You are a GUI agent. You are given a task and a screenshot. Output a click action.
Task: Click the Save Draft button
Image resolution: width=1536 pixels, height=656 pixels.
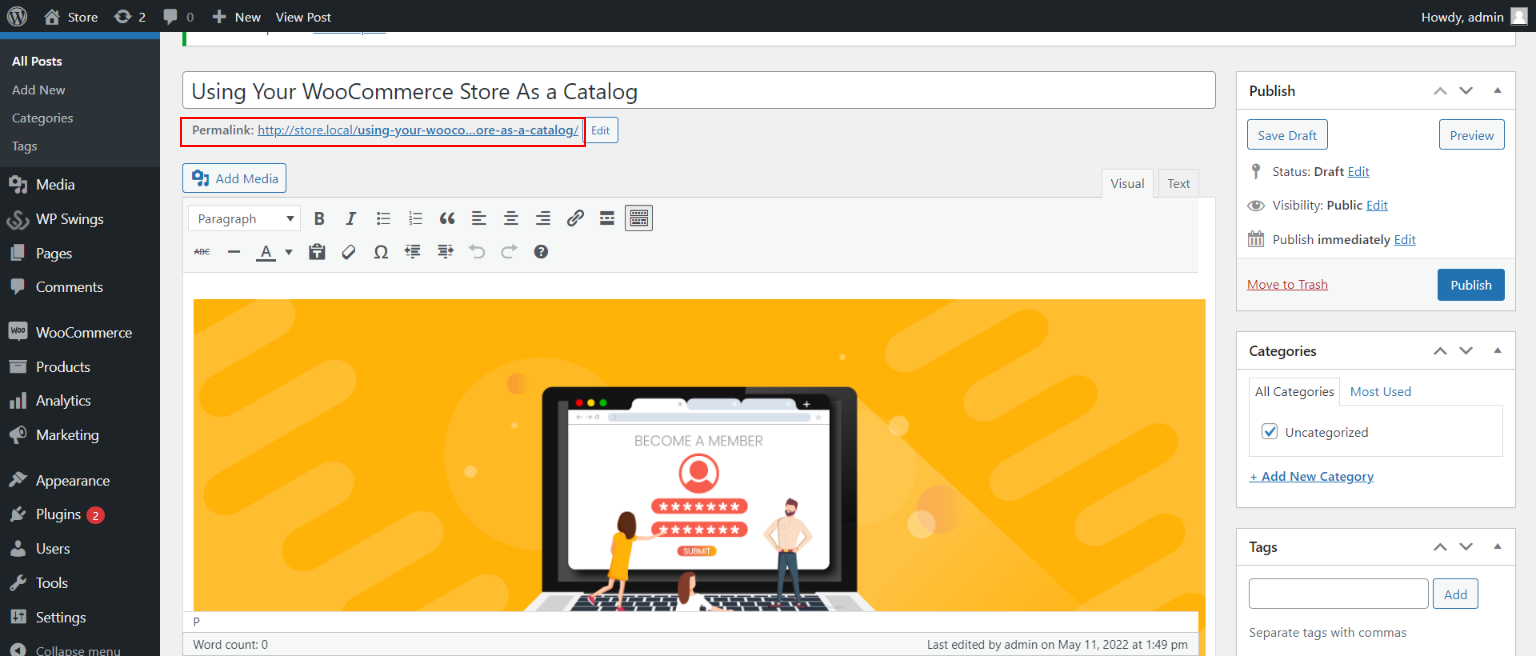coord(1287,135)
